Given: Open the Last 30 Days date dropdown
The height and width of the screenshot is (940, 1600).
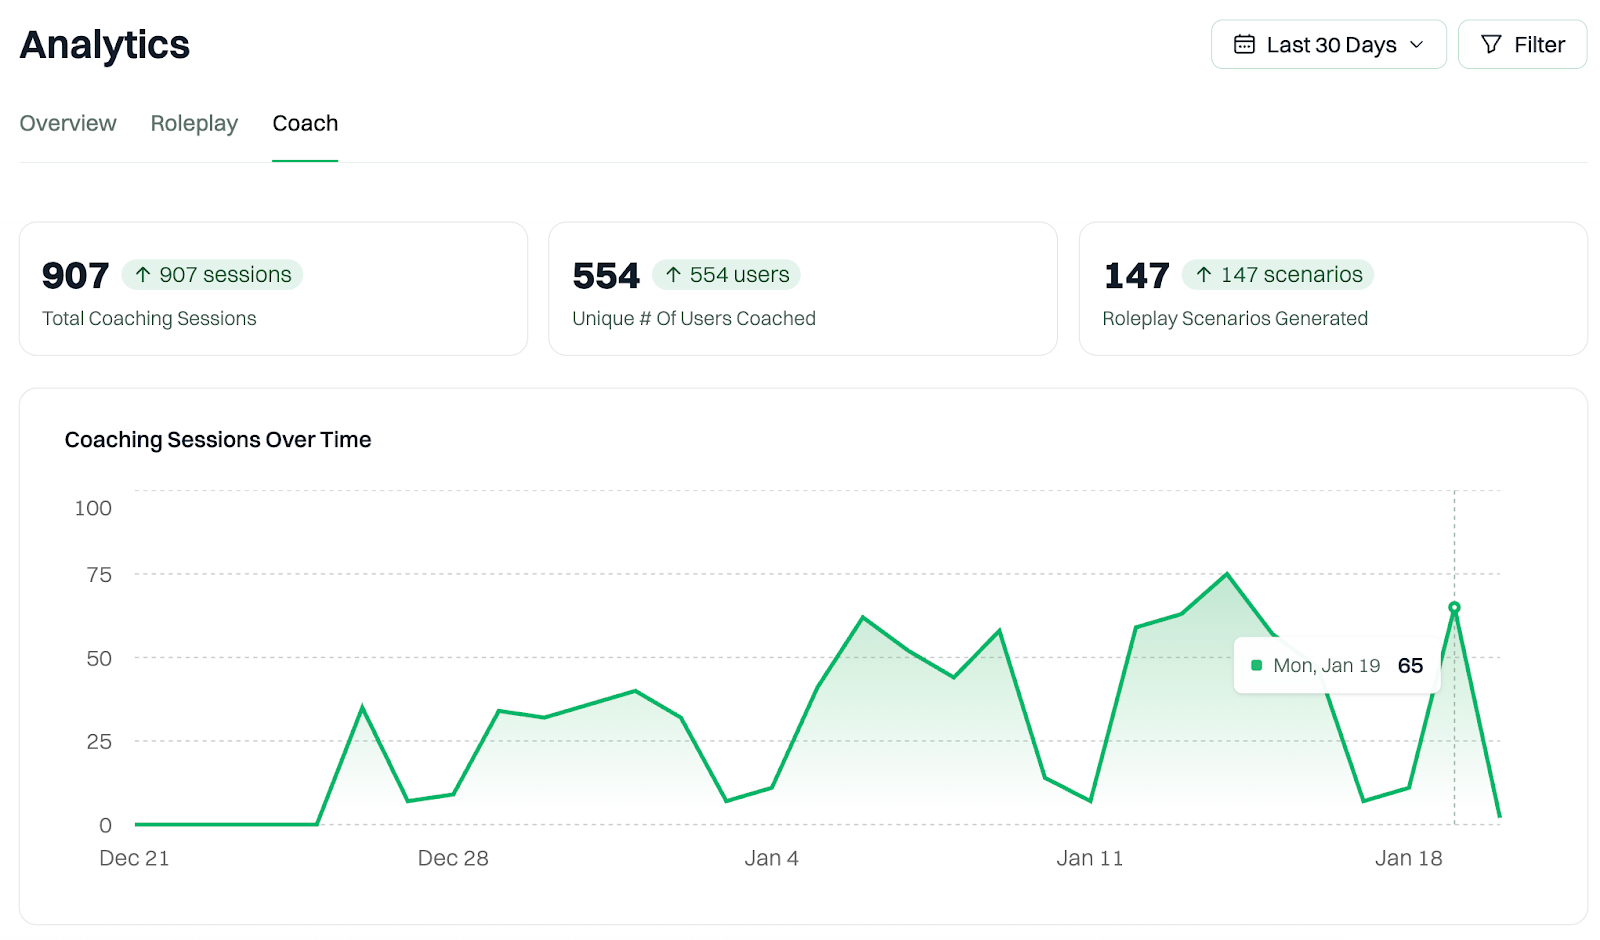Looking at the screenshot, I should tap(1328, 44).
